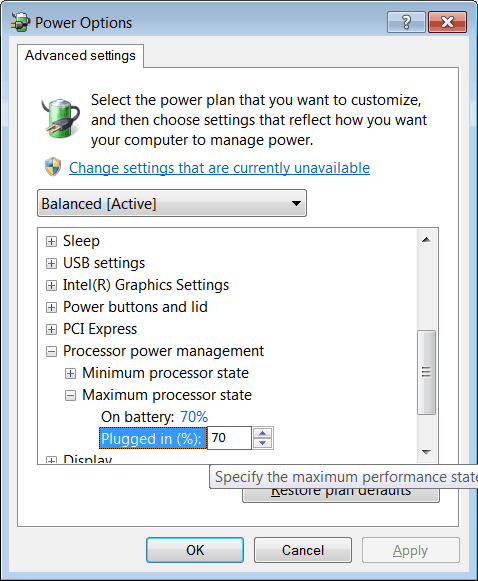The width and height of the screenshot is (478, 581).
Task: Click the On battery 70% value
Action: pos(194,417)
